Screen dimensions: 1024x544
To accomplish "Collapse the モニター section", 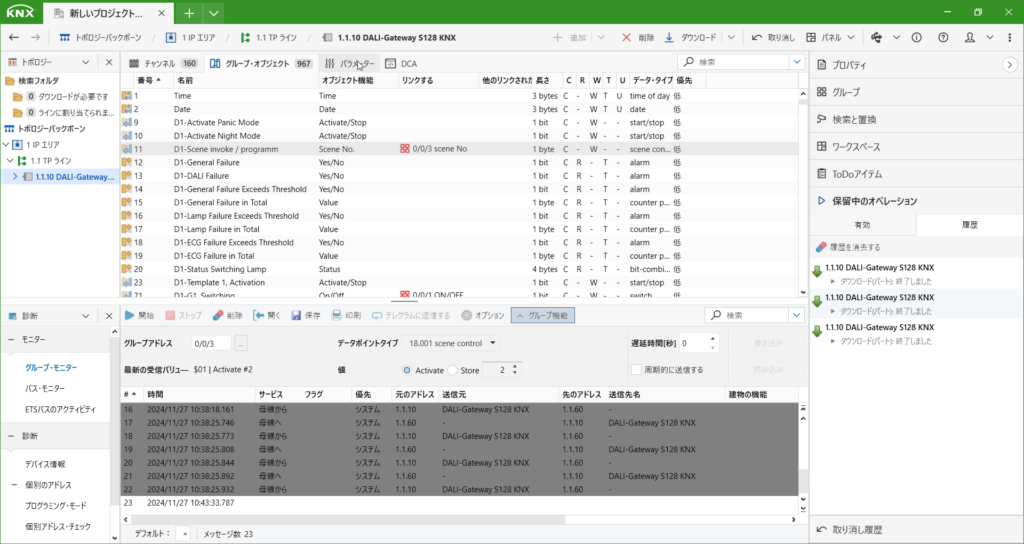I will click(12, 340).
